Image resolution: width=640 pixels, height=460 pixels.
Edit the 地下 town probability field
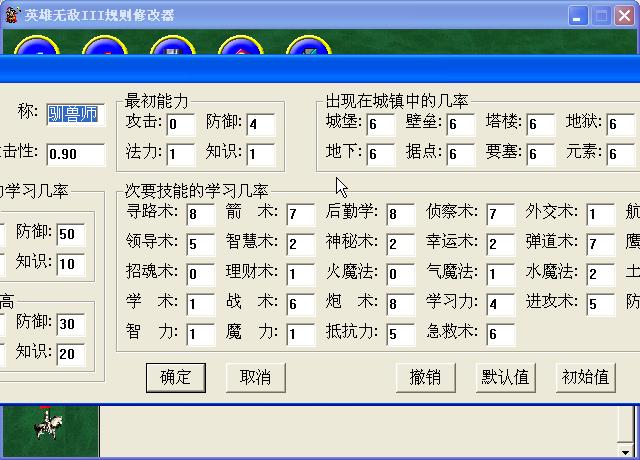[x=381, y=154]
